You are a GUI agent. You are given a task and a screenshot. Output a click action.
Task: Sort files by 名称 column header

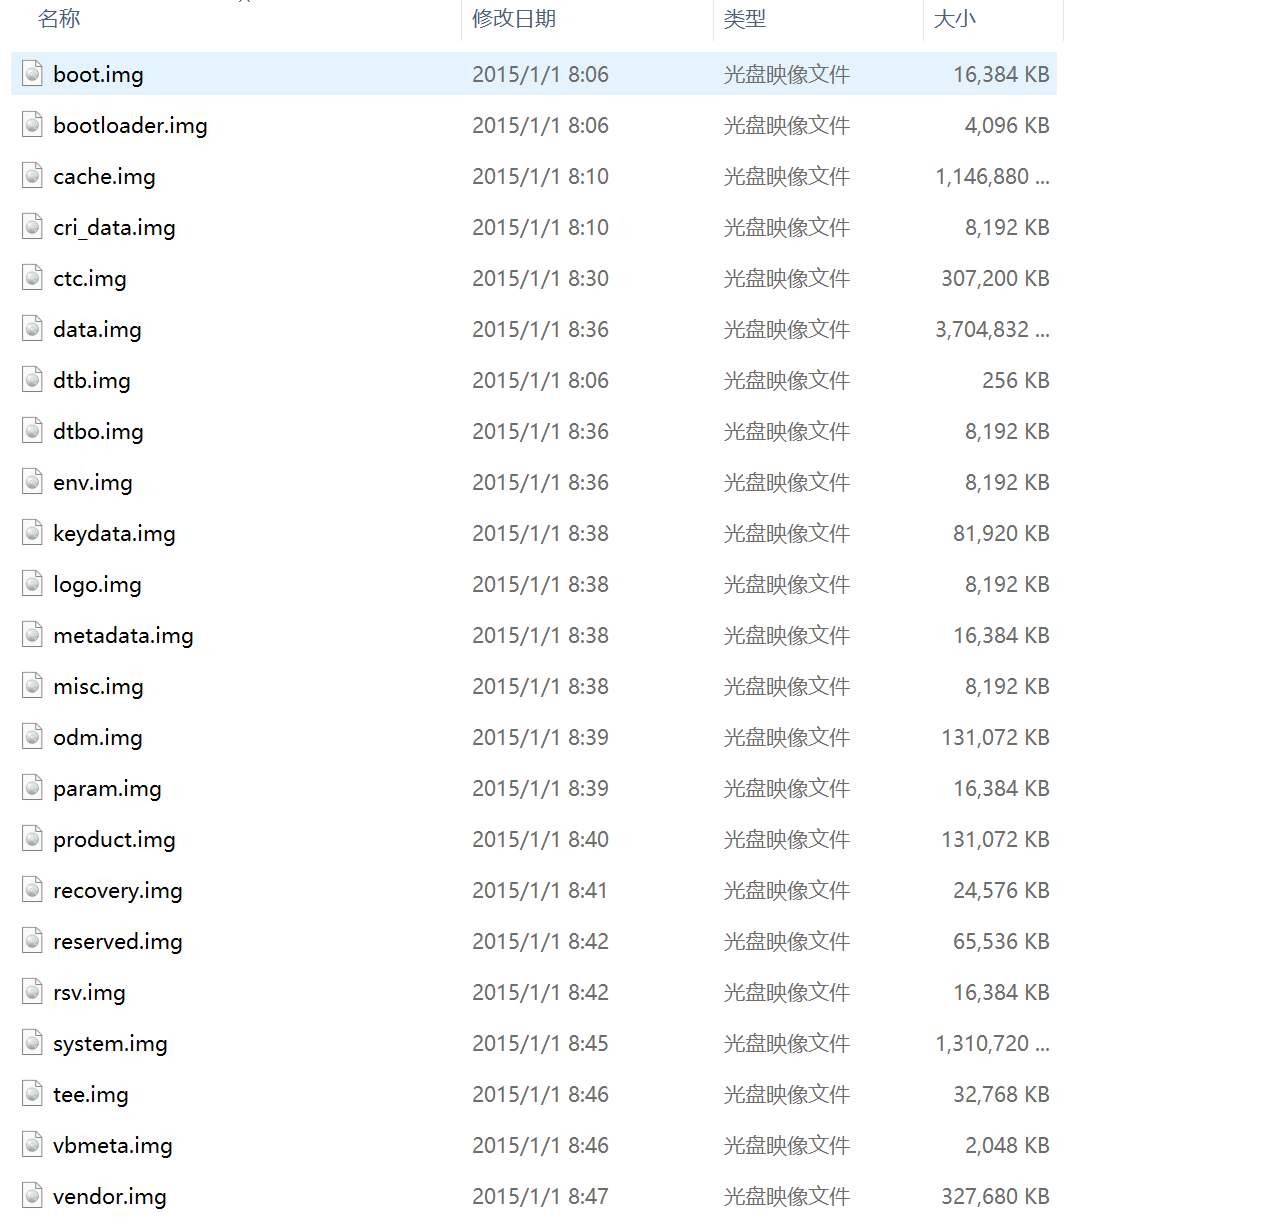click(59, 19)
